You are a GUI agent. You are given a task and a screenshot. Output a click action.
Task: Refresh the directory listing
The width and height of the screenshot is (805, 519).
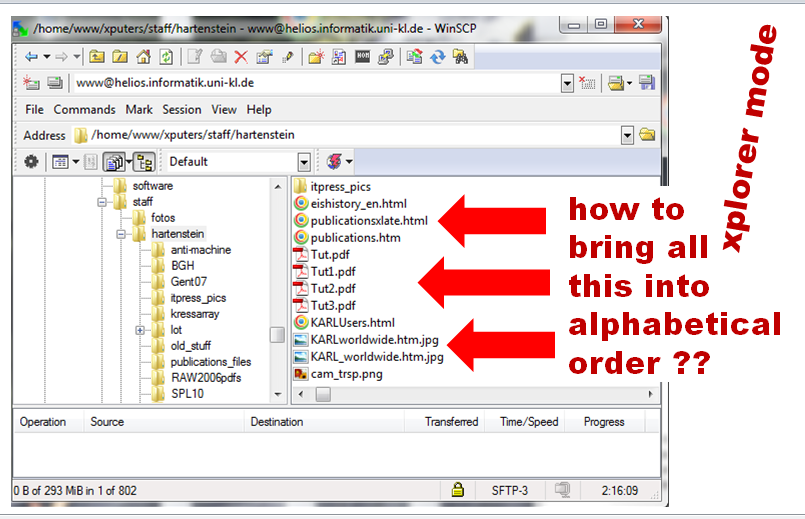coord(165,57)
